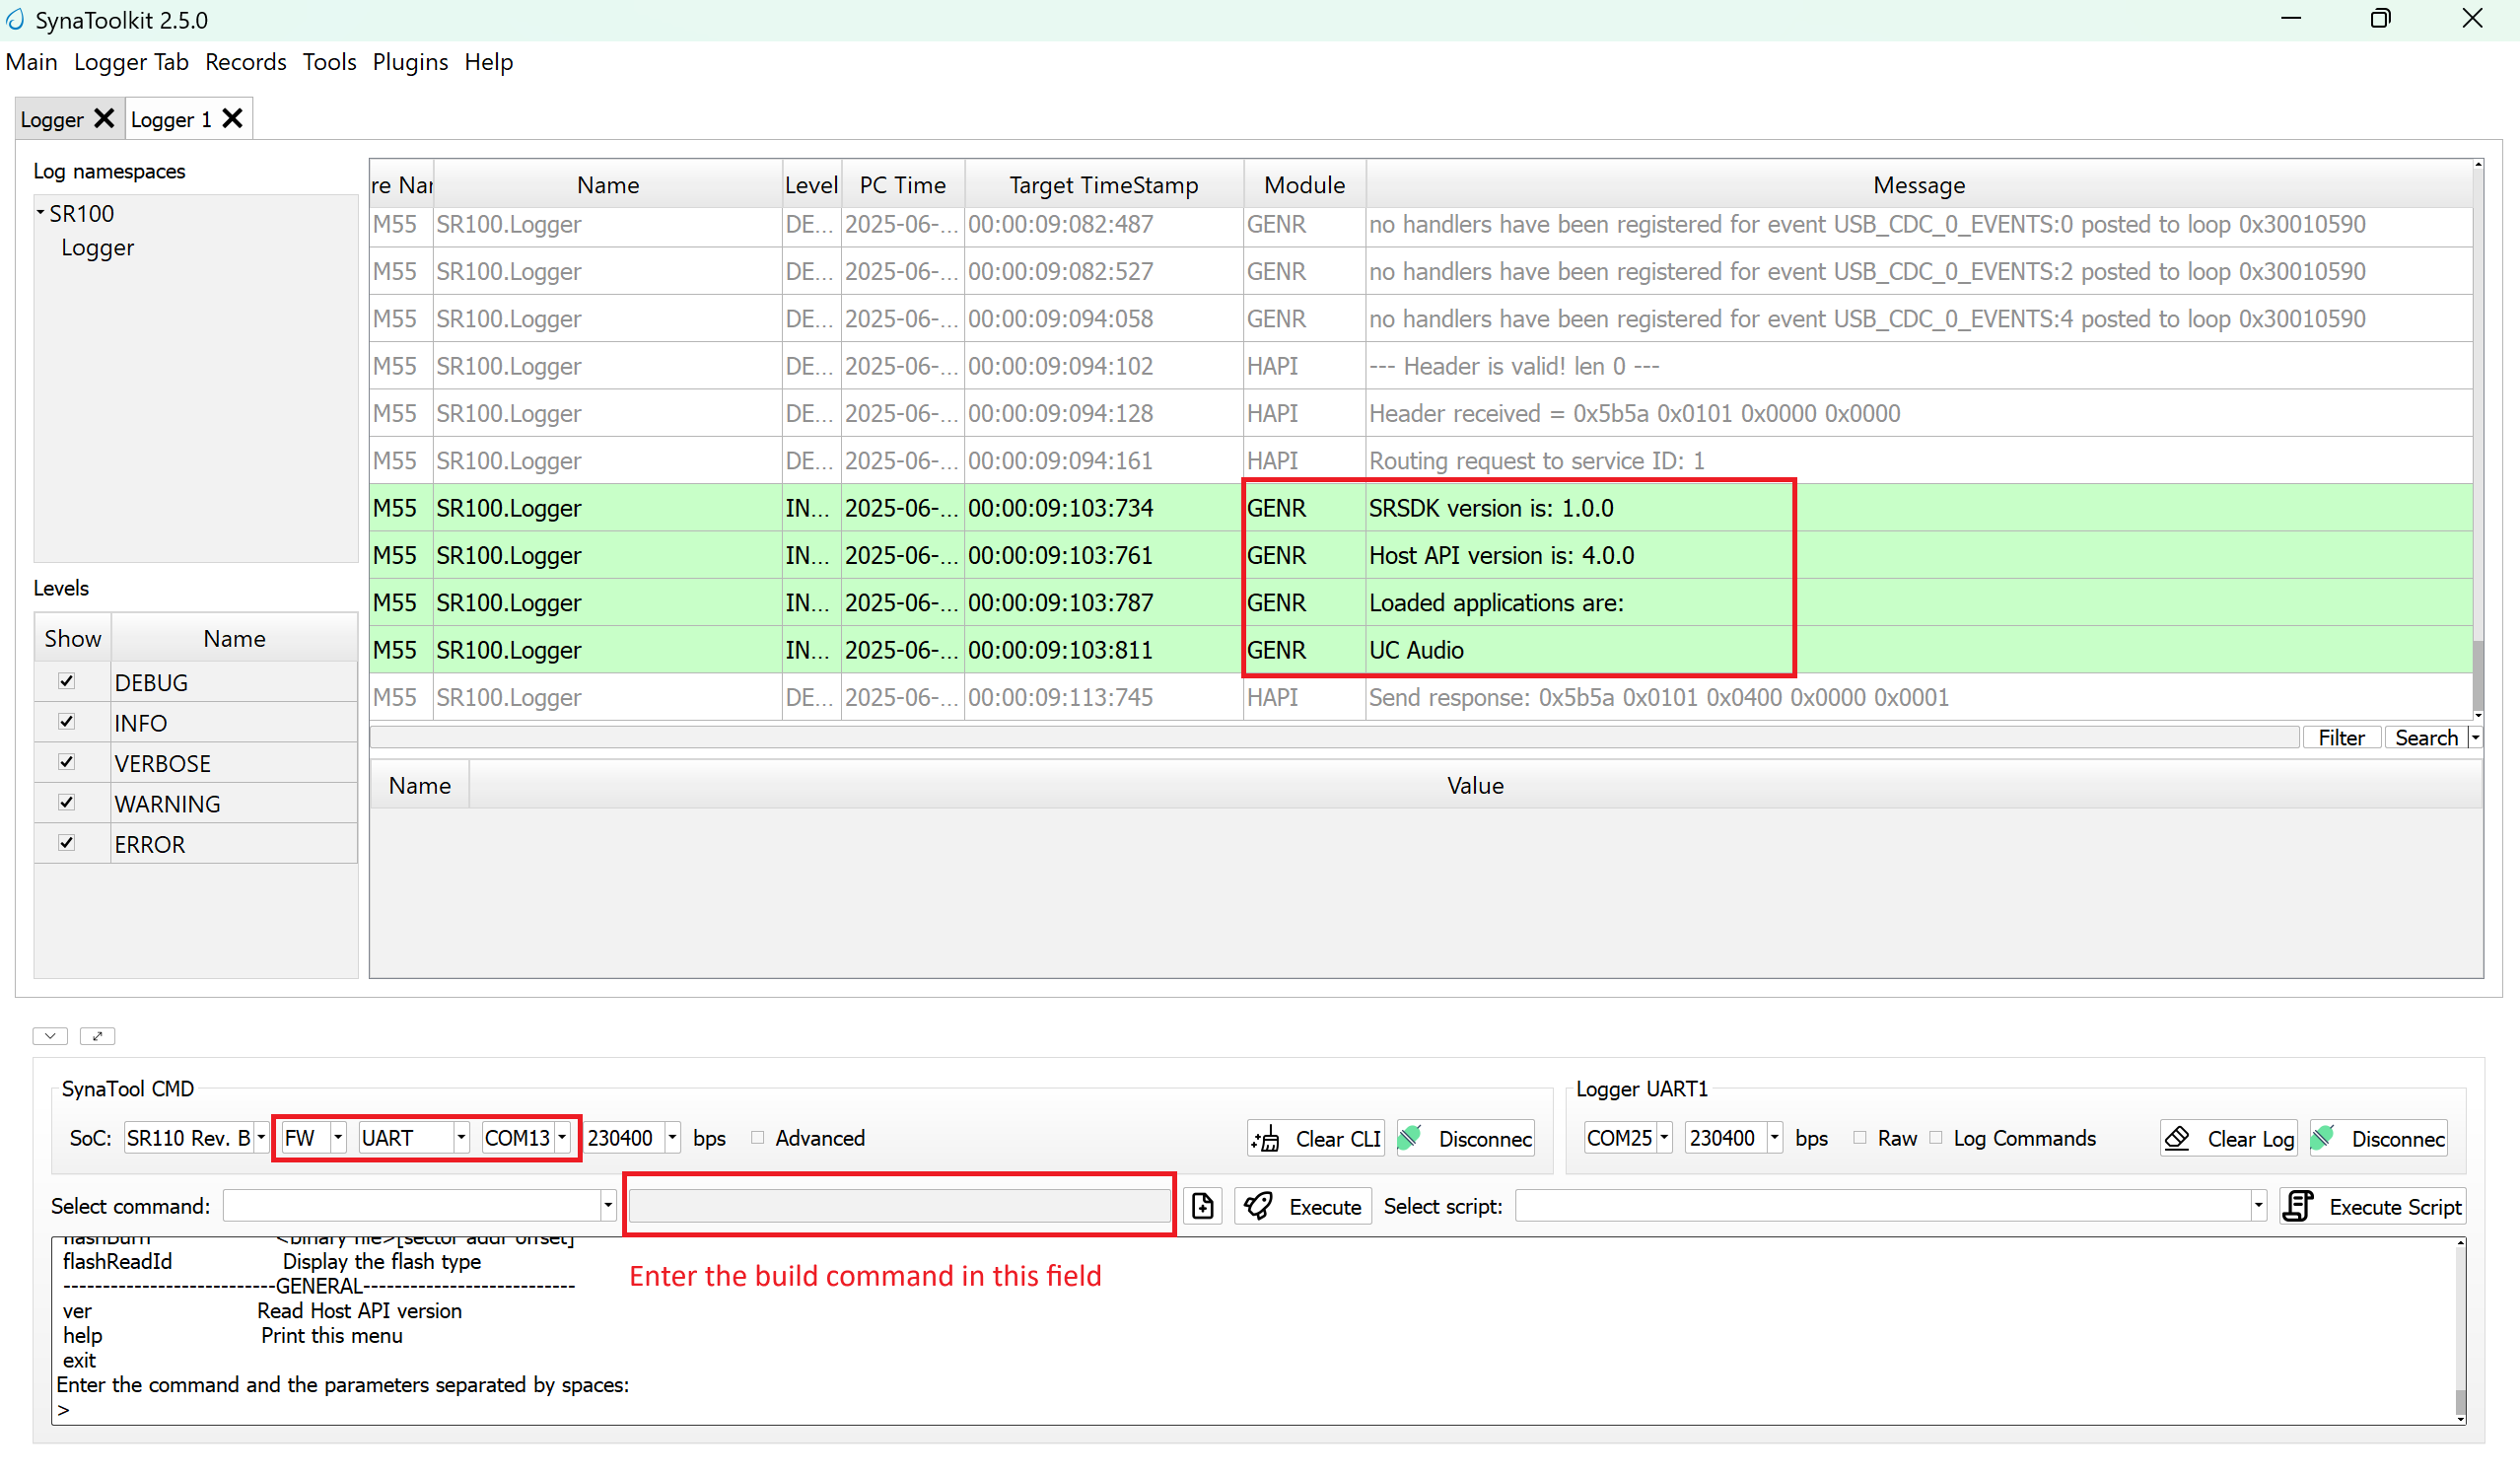
Task: Open the Plugins menu
Action: (410, 62)
